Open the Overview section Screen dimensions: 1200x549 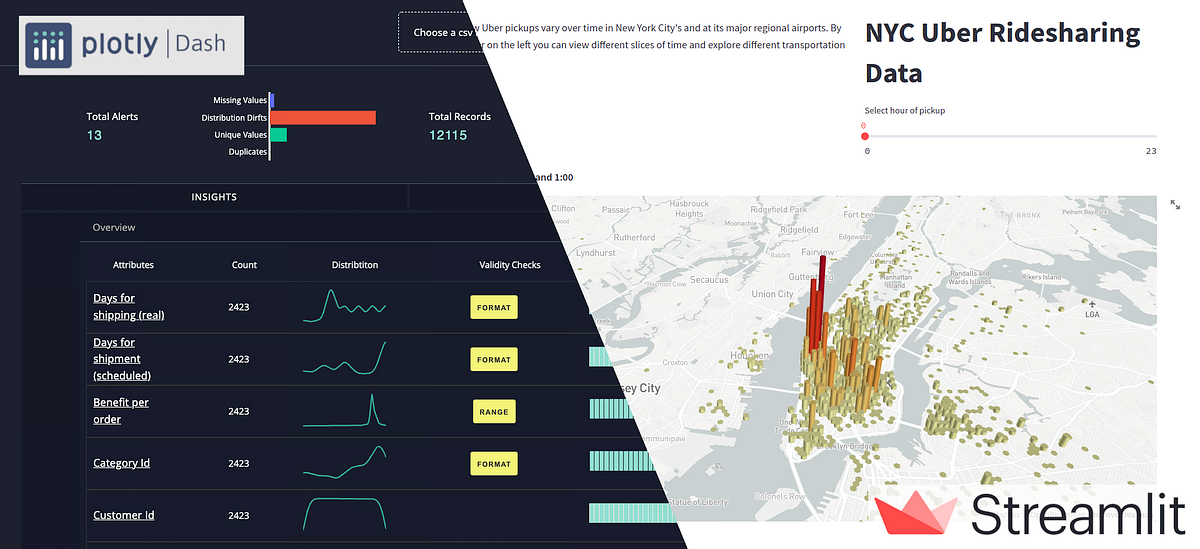[x=114, y=227]
